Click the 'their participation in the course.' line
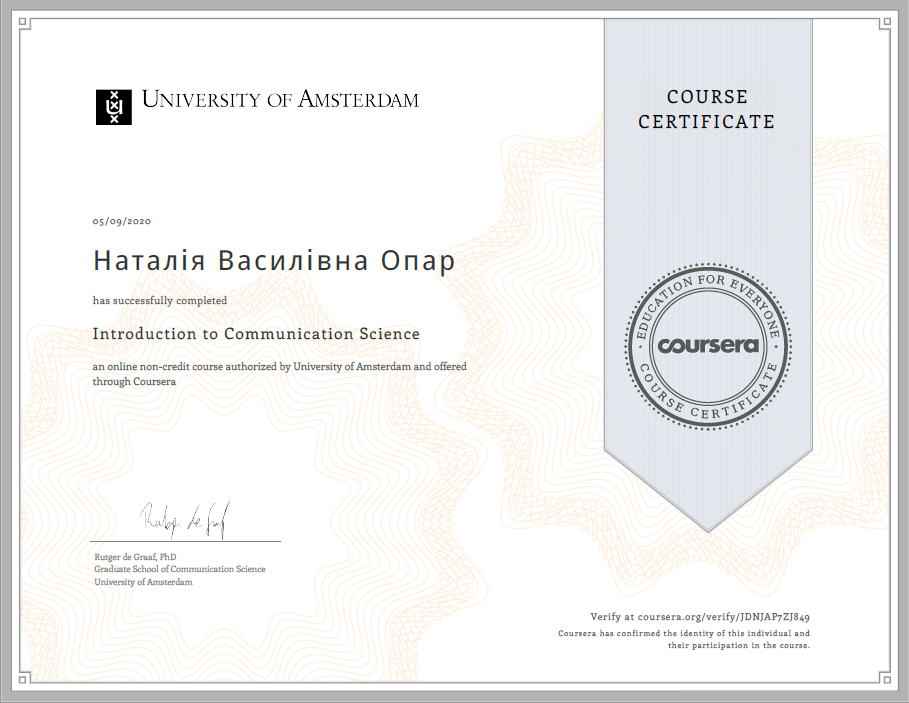 tap(739, 646)
